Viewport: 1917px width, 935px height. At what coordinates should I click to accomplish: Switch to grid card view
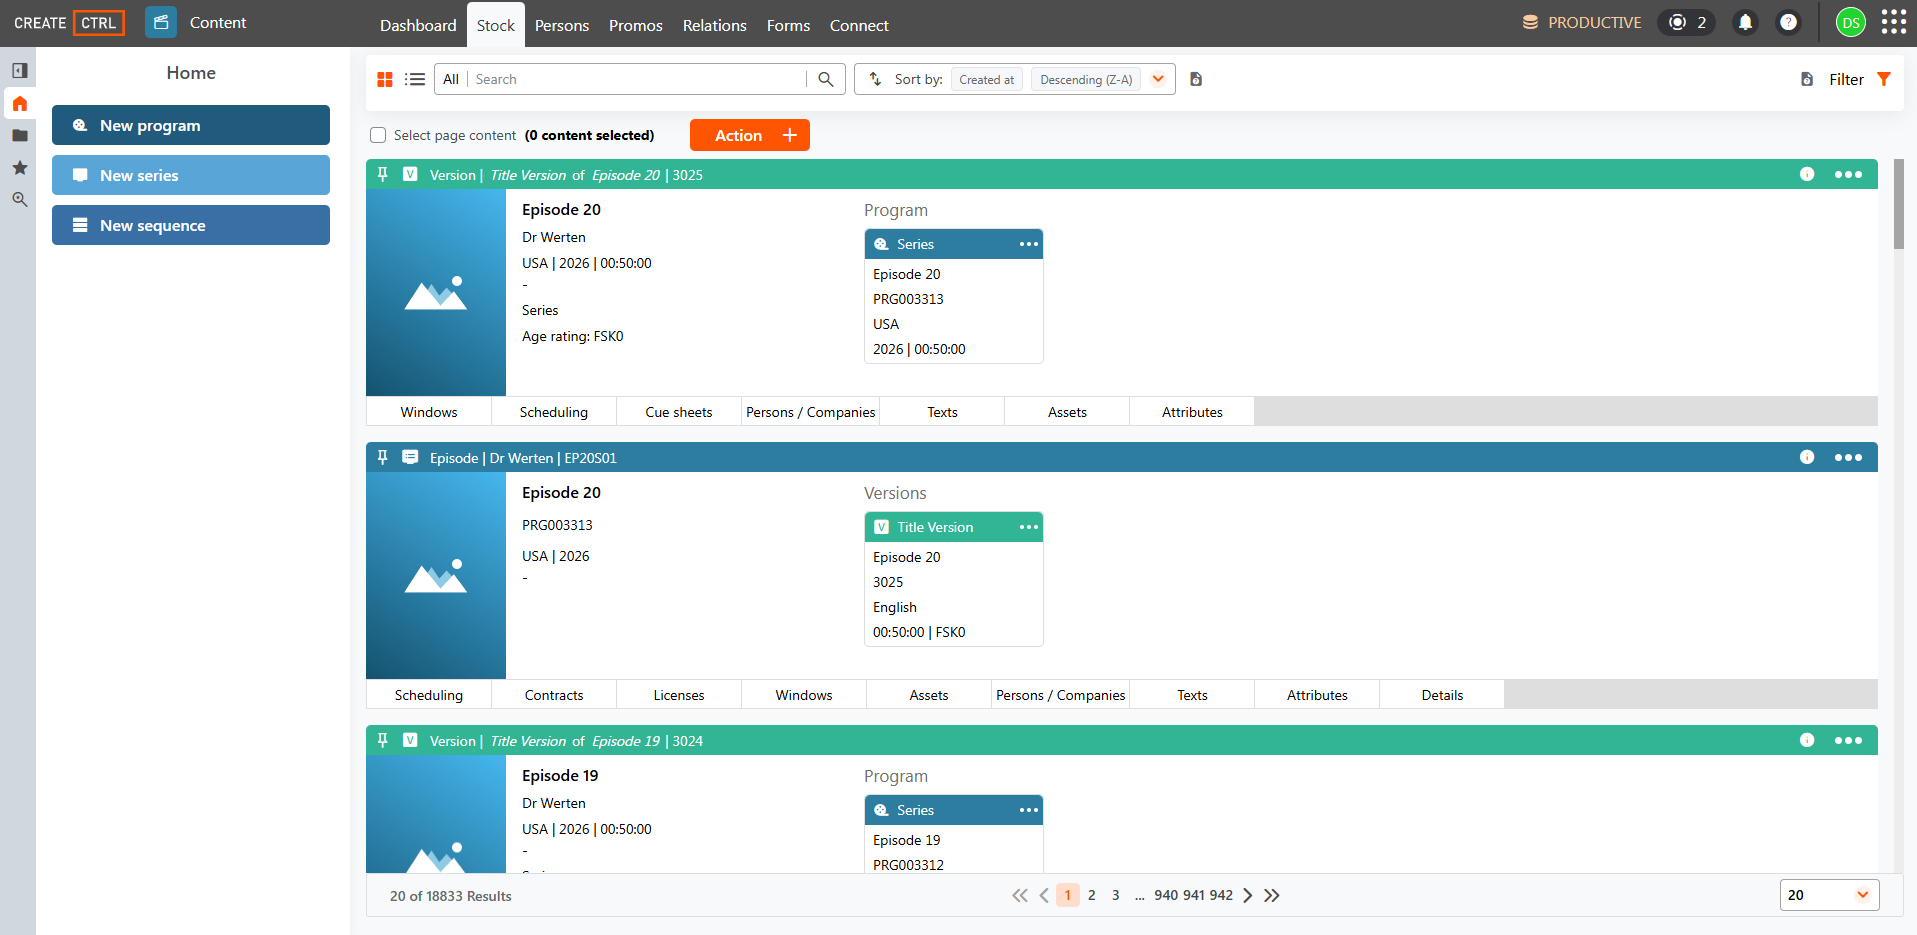point(385,79)
